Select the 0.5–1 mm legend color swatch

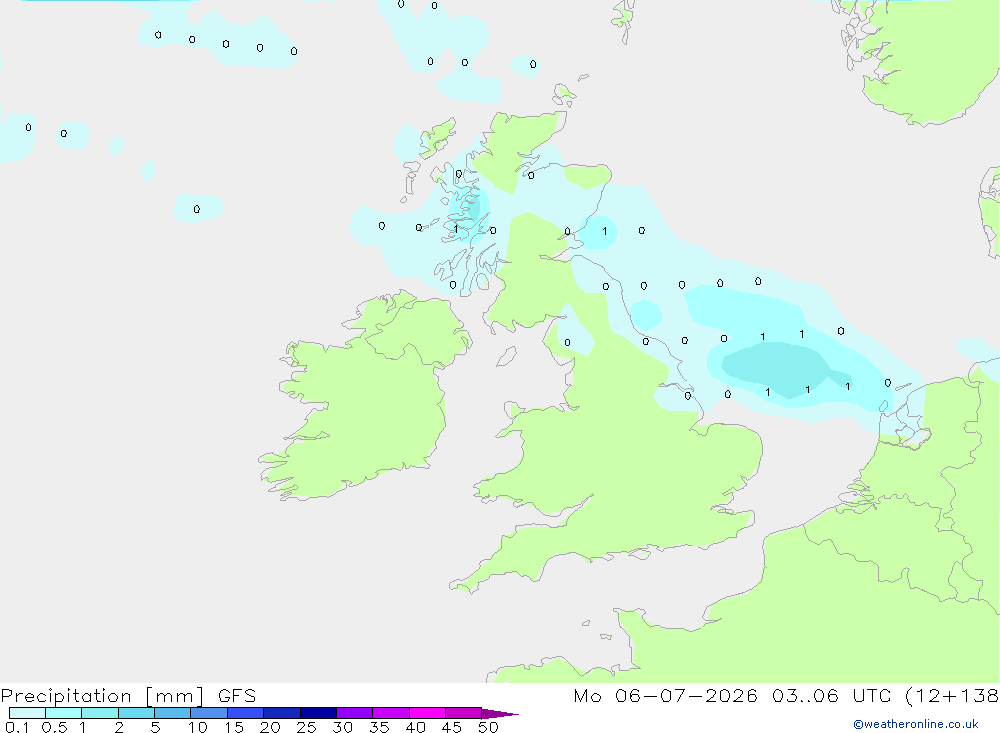click(63, 713)
